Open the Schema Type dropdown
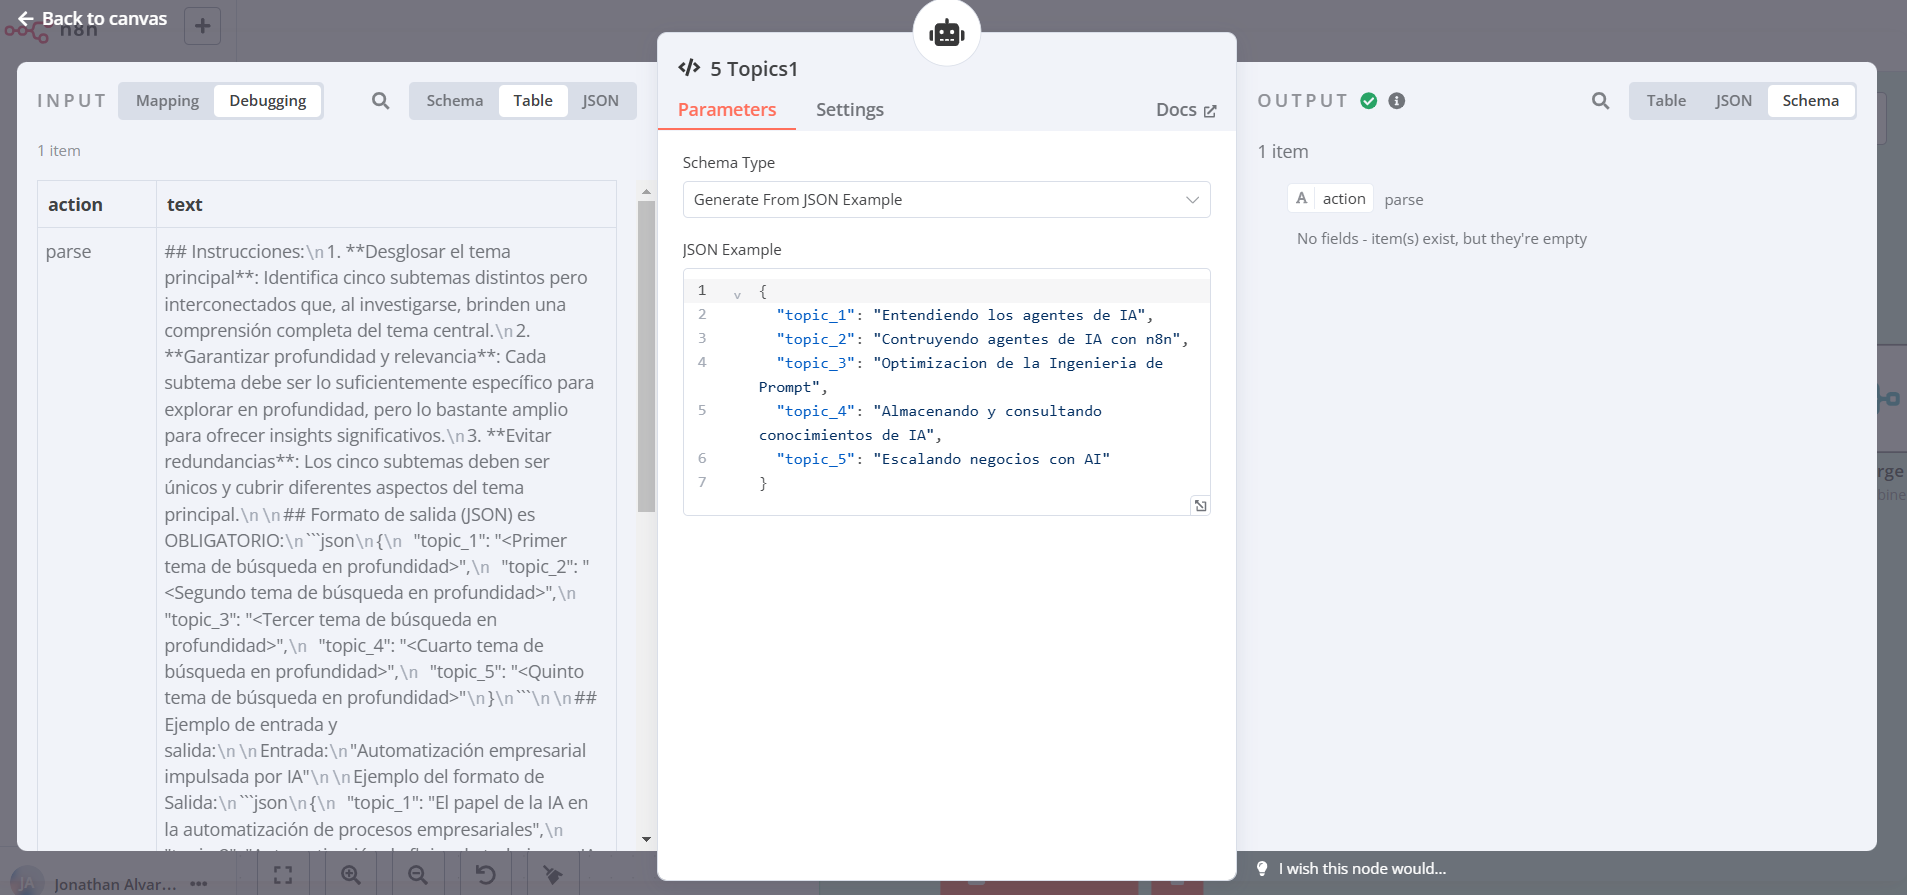The image size is (1907, 895). tap(946, 200)
